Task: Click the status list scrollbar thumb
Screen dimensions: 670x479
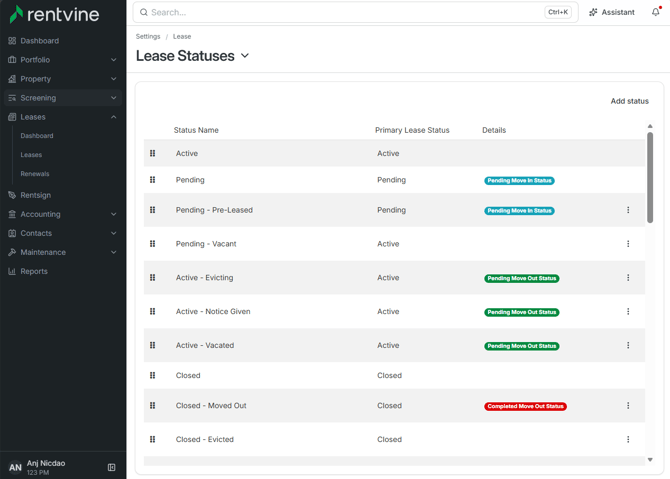Action: tap(650, 177)
